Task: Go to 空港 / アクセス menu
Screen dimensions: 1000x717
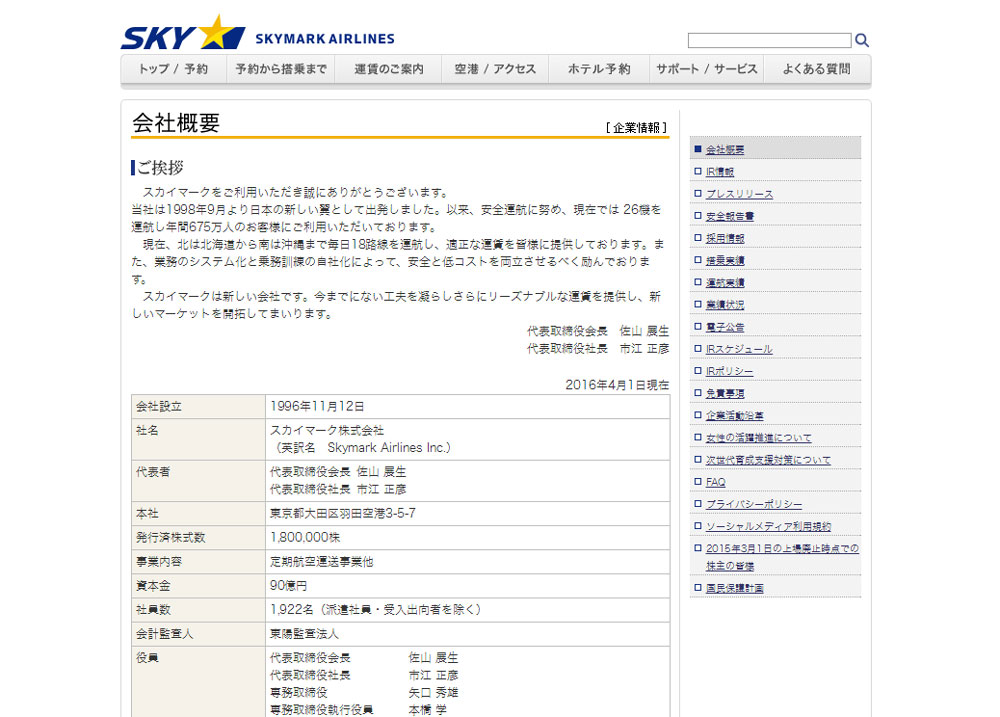Action: coord(495,69)
